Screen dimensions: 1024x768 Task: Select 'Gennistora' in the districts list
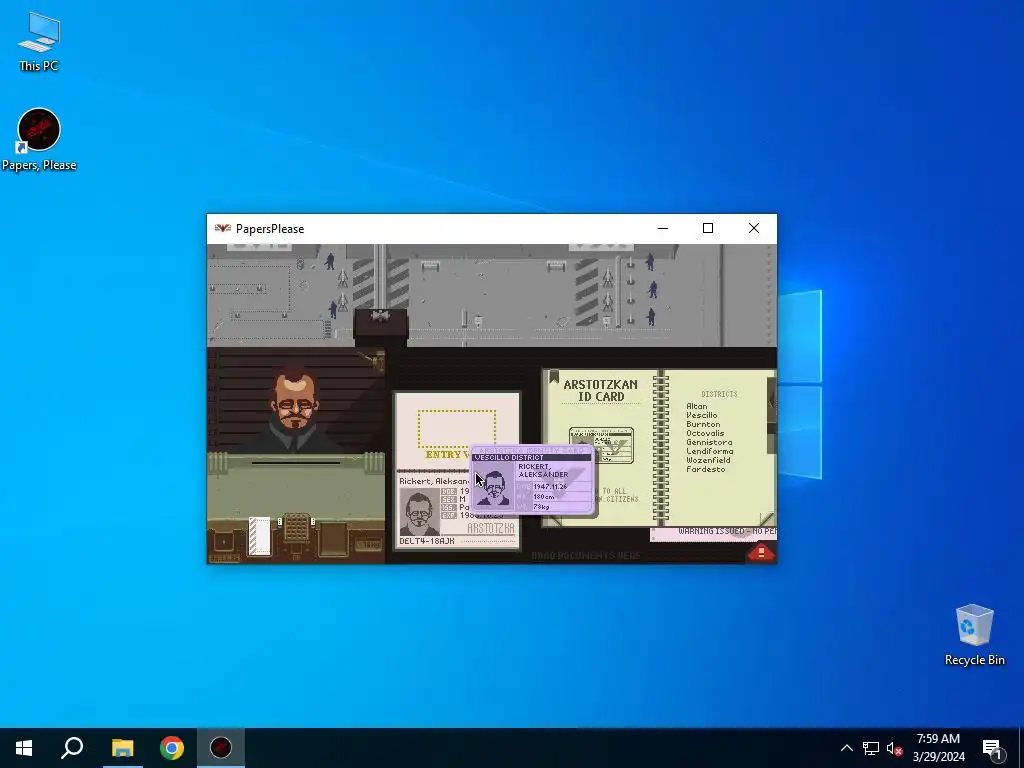pos(709,442)
